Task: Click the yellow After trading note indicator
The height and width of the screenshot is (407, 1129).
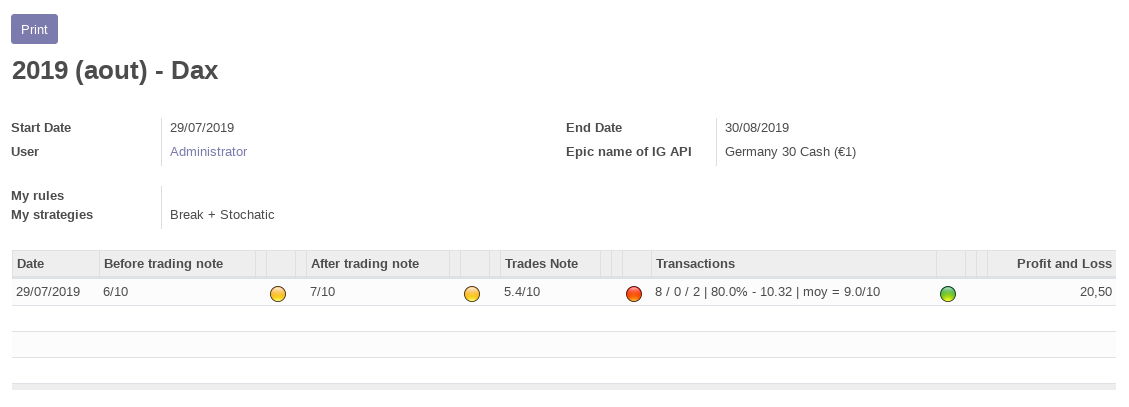Action: coord(472,293)
